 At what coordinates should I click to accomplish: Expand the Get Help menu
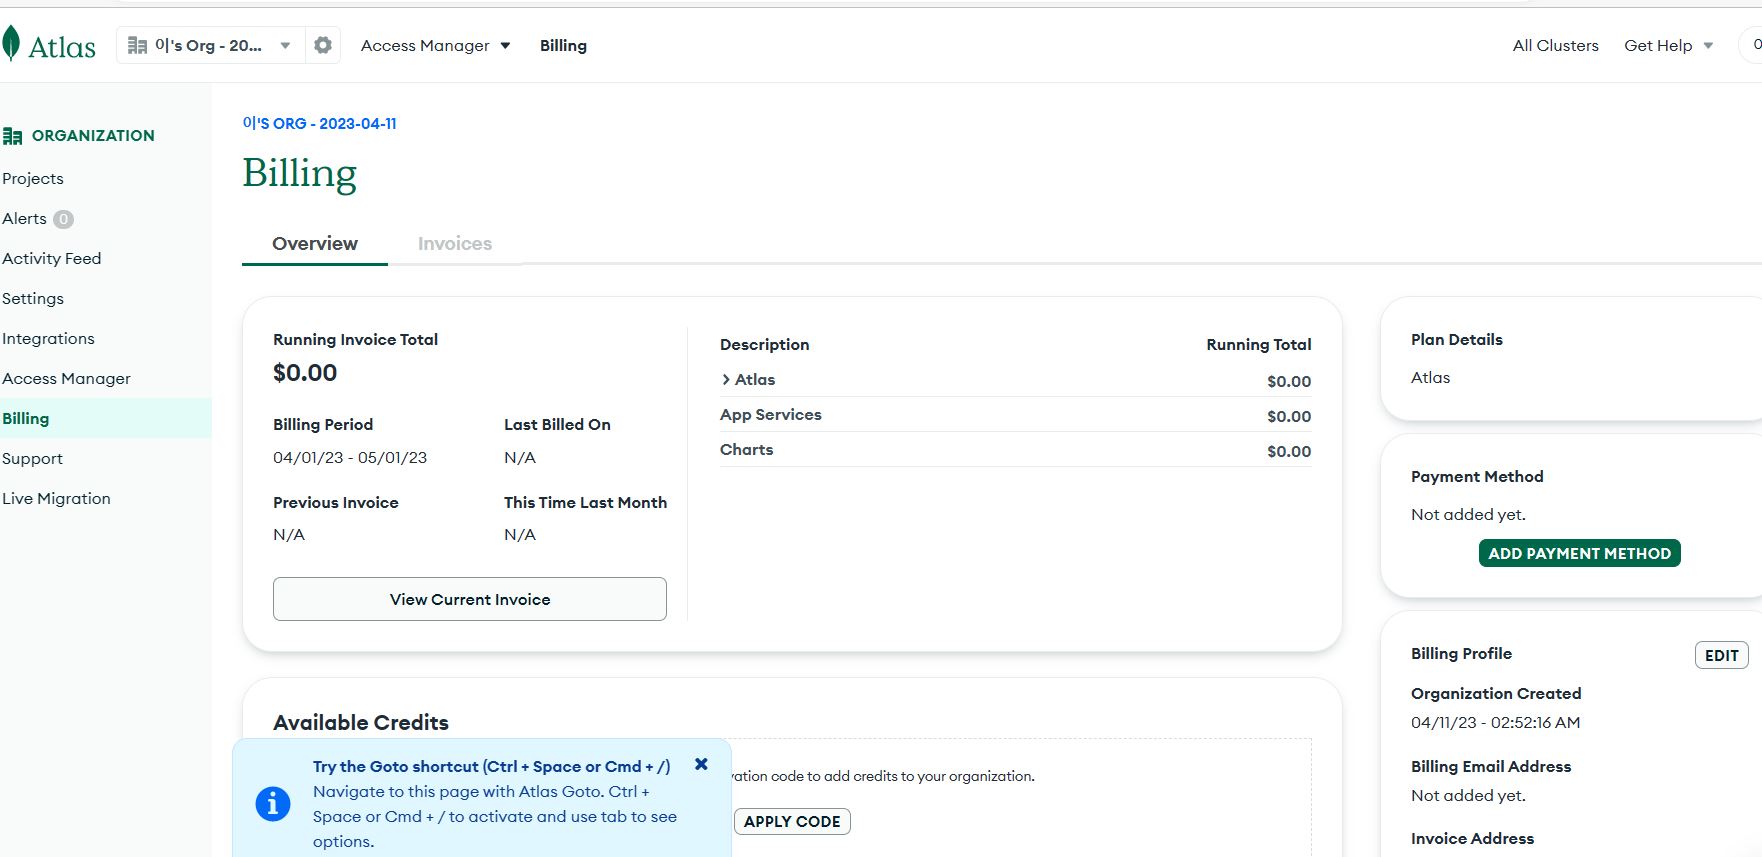(x=1669, y=46)
